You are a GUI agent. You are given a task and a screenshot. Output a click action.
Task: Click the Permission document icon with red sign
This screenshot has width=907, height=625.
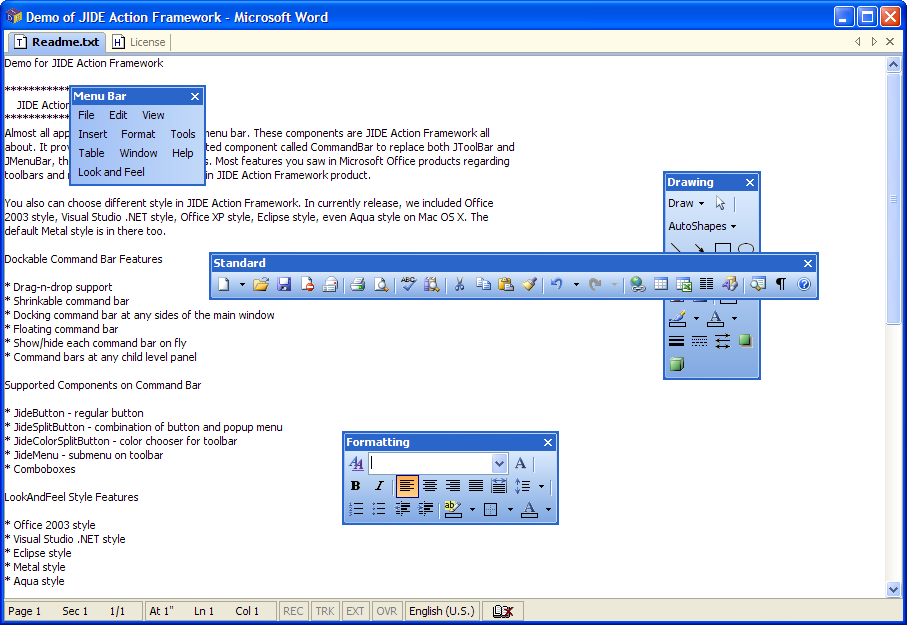[x=307, y=284]
